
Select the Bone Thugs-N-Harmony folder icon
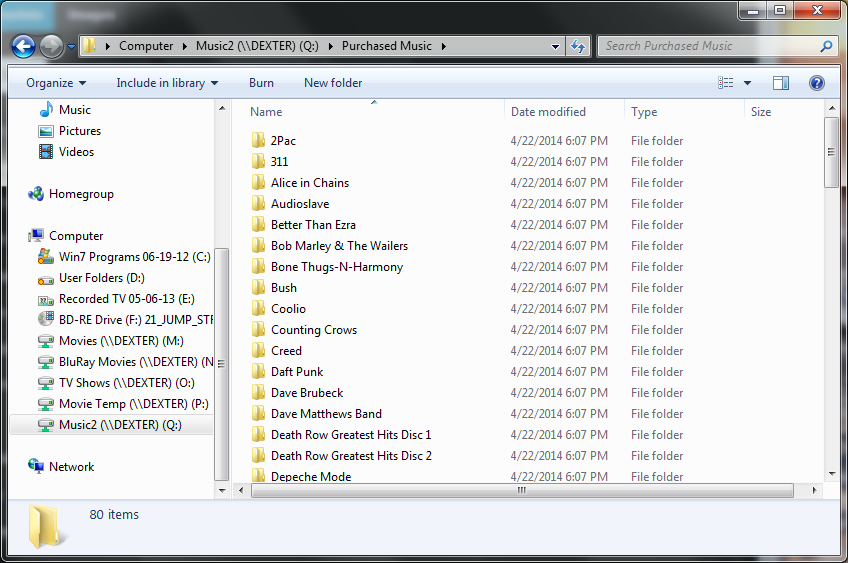tap(258, 267)
